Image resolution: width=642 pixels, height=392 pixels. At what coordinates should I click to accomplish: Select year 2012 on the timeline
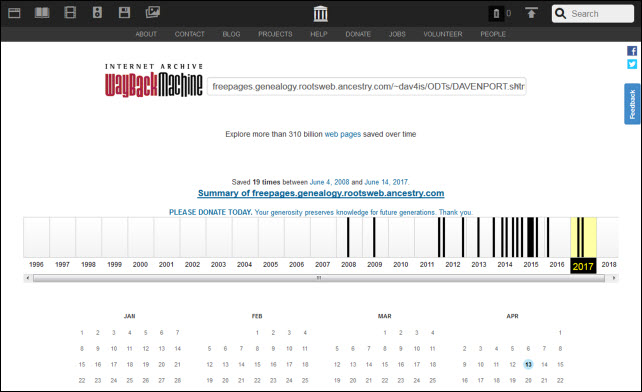[x=453, y=265]
